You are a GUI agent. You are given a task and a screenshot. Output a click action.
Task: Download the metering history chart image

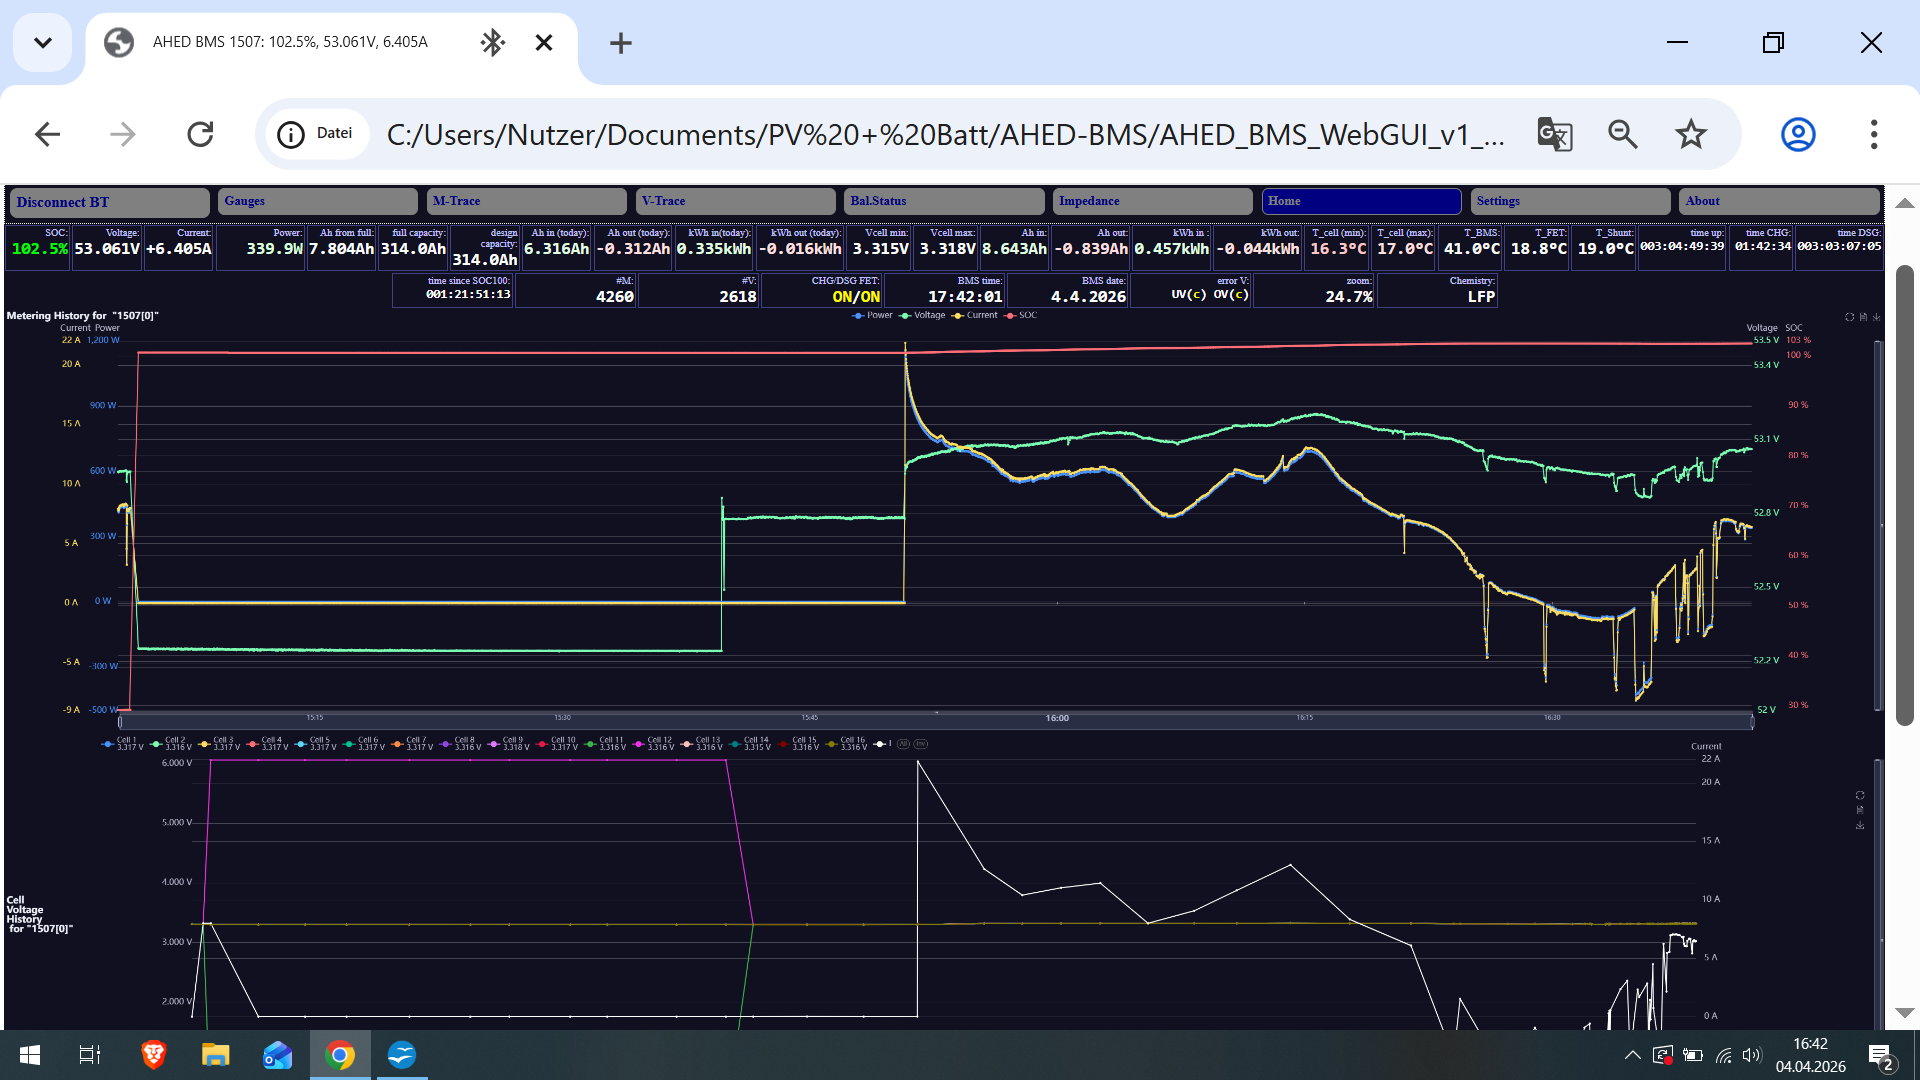click(1877, 317)
